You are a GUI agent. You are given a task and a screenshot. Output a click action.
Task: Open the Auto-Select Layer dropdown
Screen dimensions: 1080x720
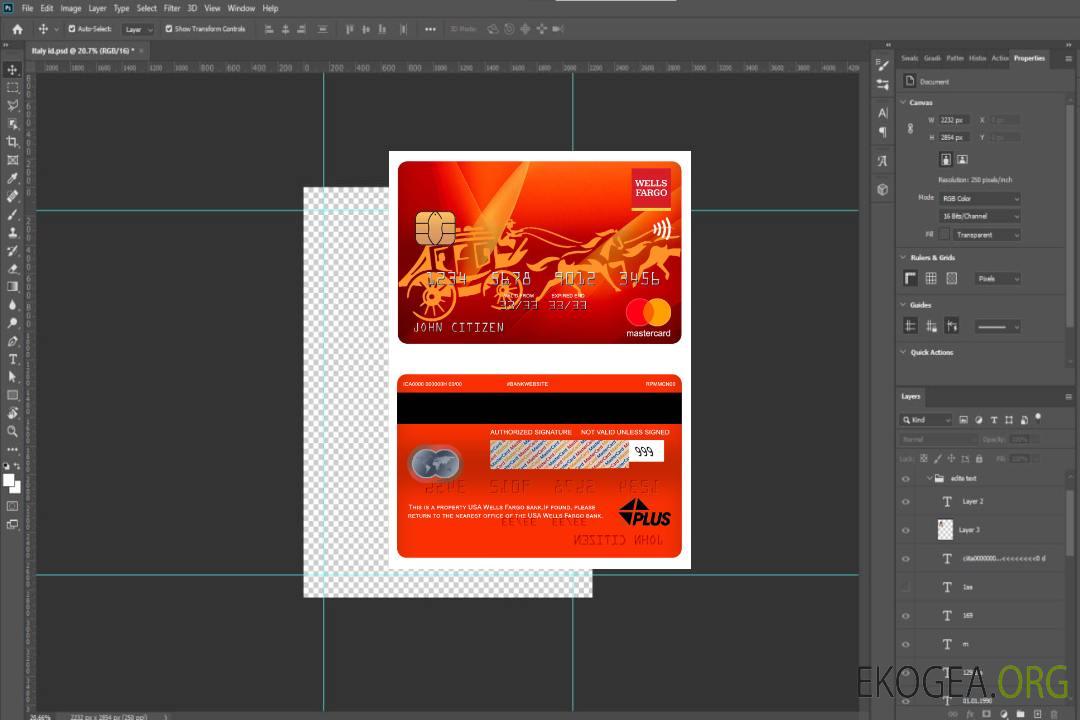click(x=138, y=29)
